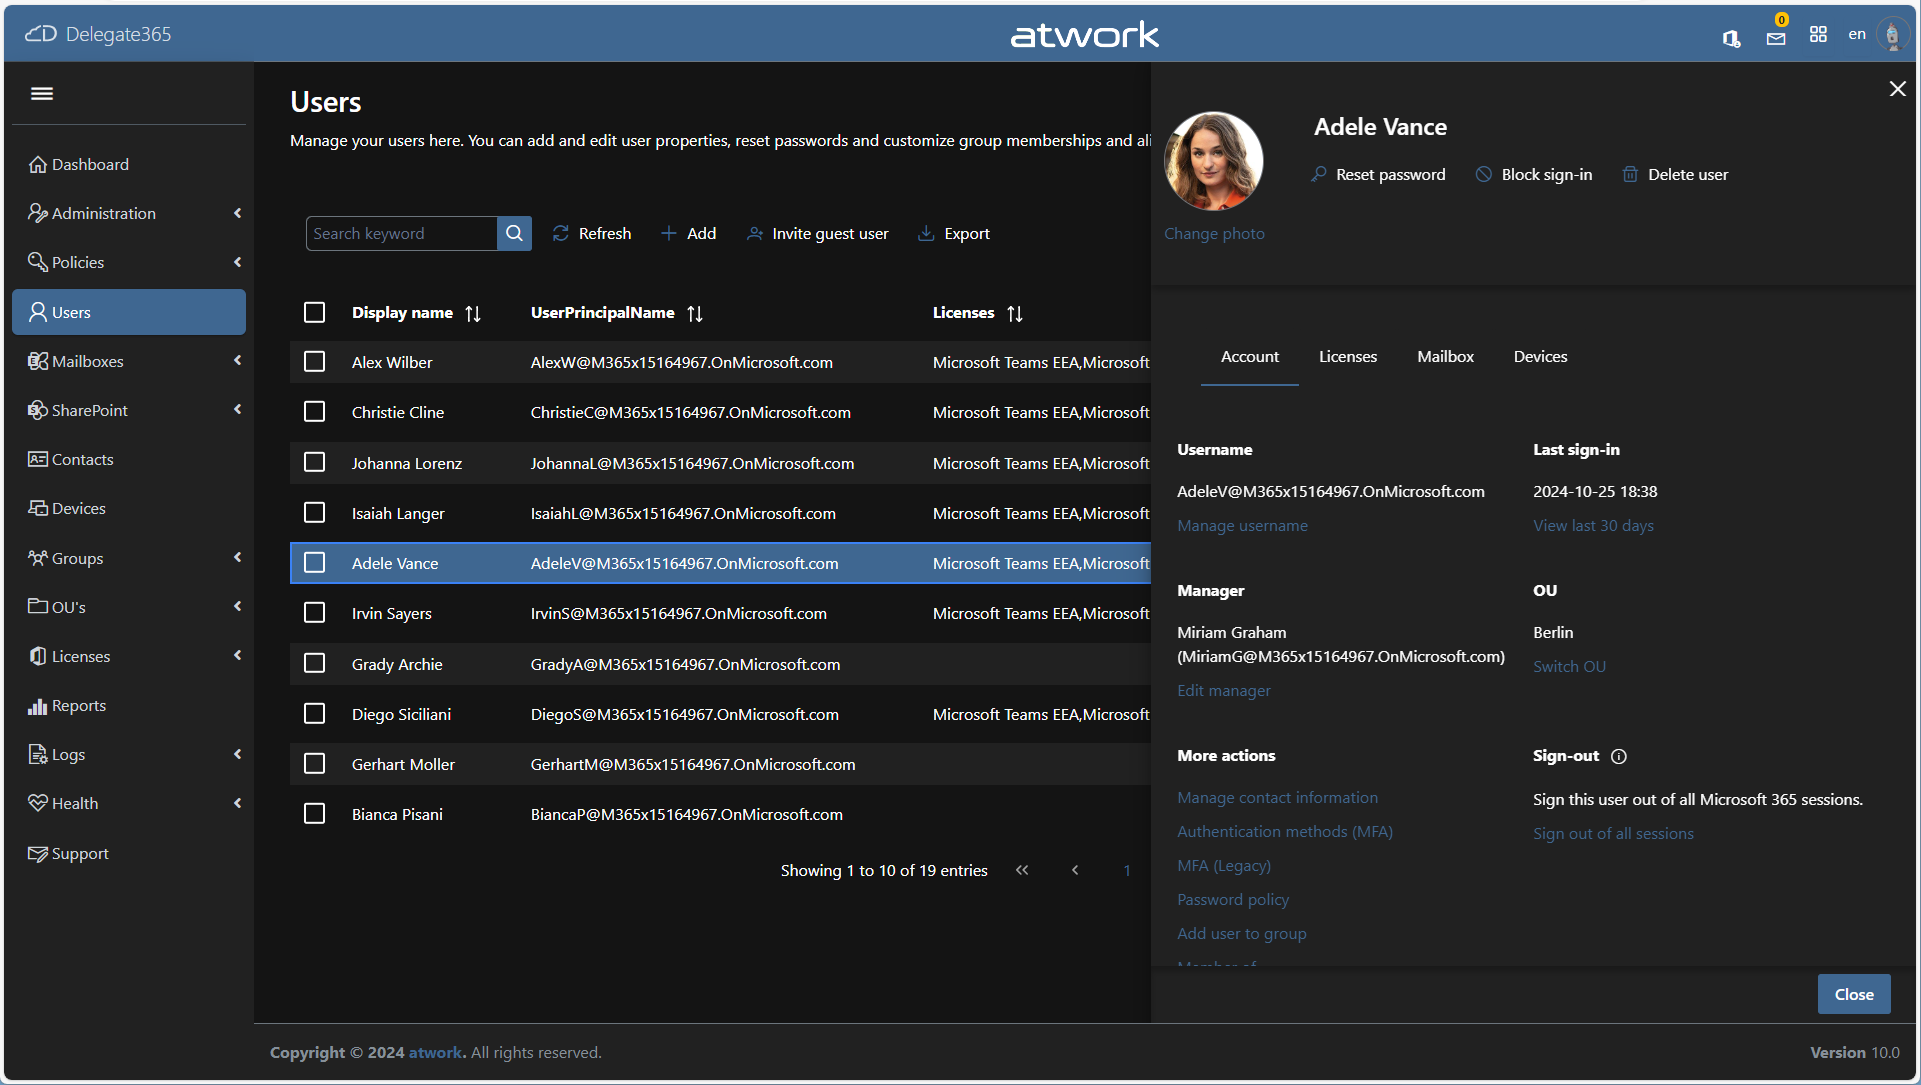Image resolution: width=1921 pixels, height=1085 pixels.
Task: Click the Mailboxes sidebar icon
Action: tap(38, 361)
